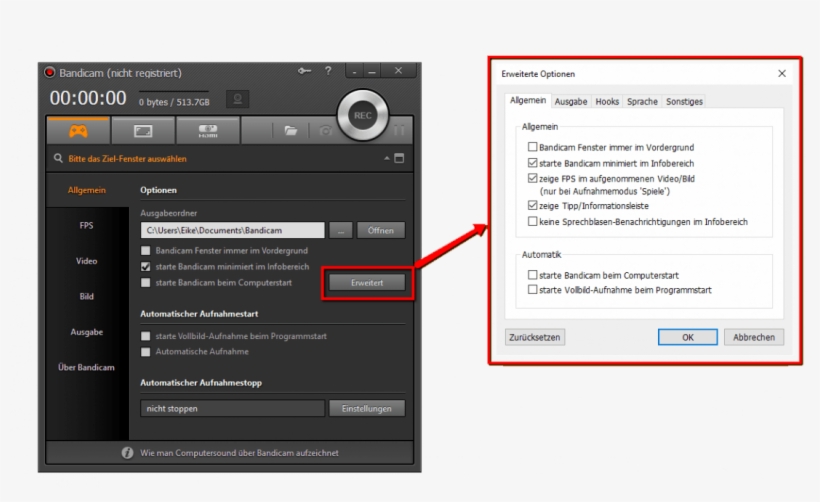Click the Zurücksetzen button
The height and width of the screenshot is (502, 820).
[534, 337]
